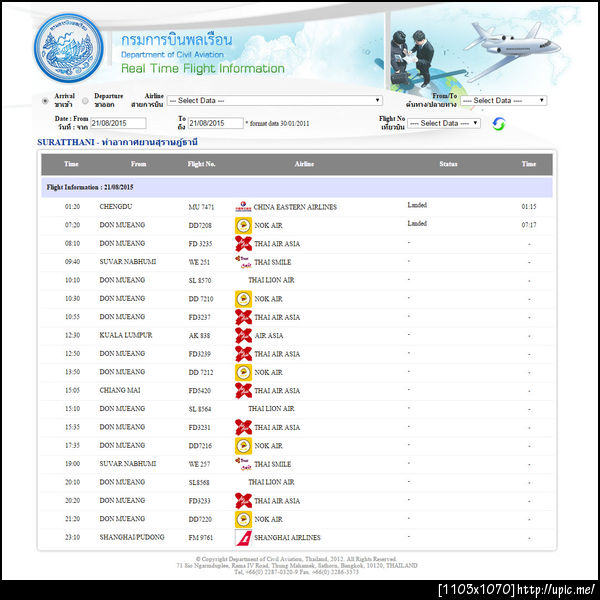Click the copyright footer text

pos(297,565)
